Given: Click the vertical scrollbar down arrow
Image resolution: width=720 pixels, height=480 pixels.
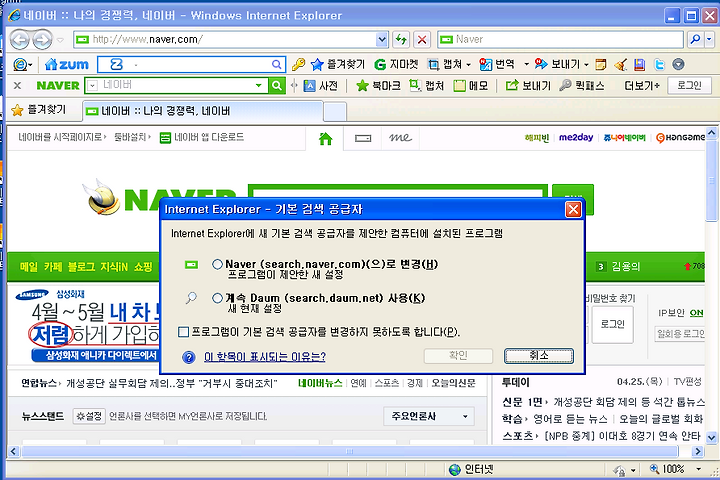Looking at the screenshot, I should [712, 437].
